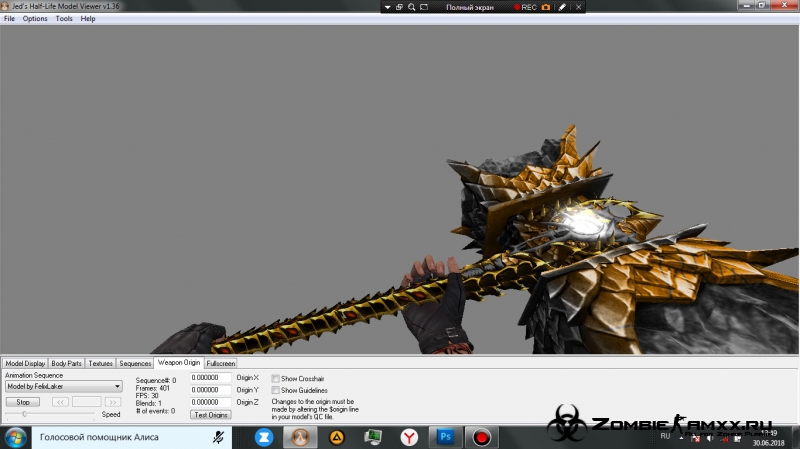Viewport: 800px width, 449px height.
Task: Open the green monitor taskbar icon
Action: (373, 437)
